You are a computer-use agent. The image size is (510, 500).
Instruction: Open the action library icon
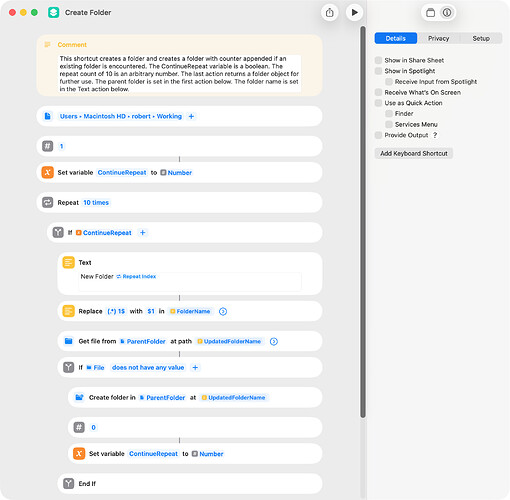(430, 13)
